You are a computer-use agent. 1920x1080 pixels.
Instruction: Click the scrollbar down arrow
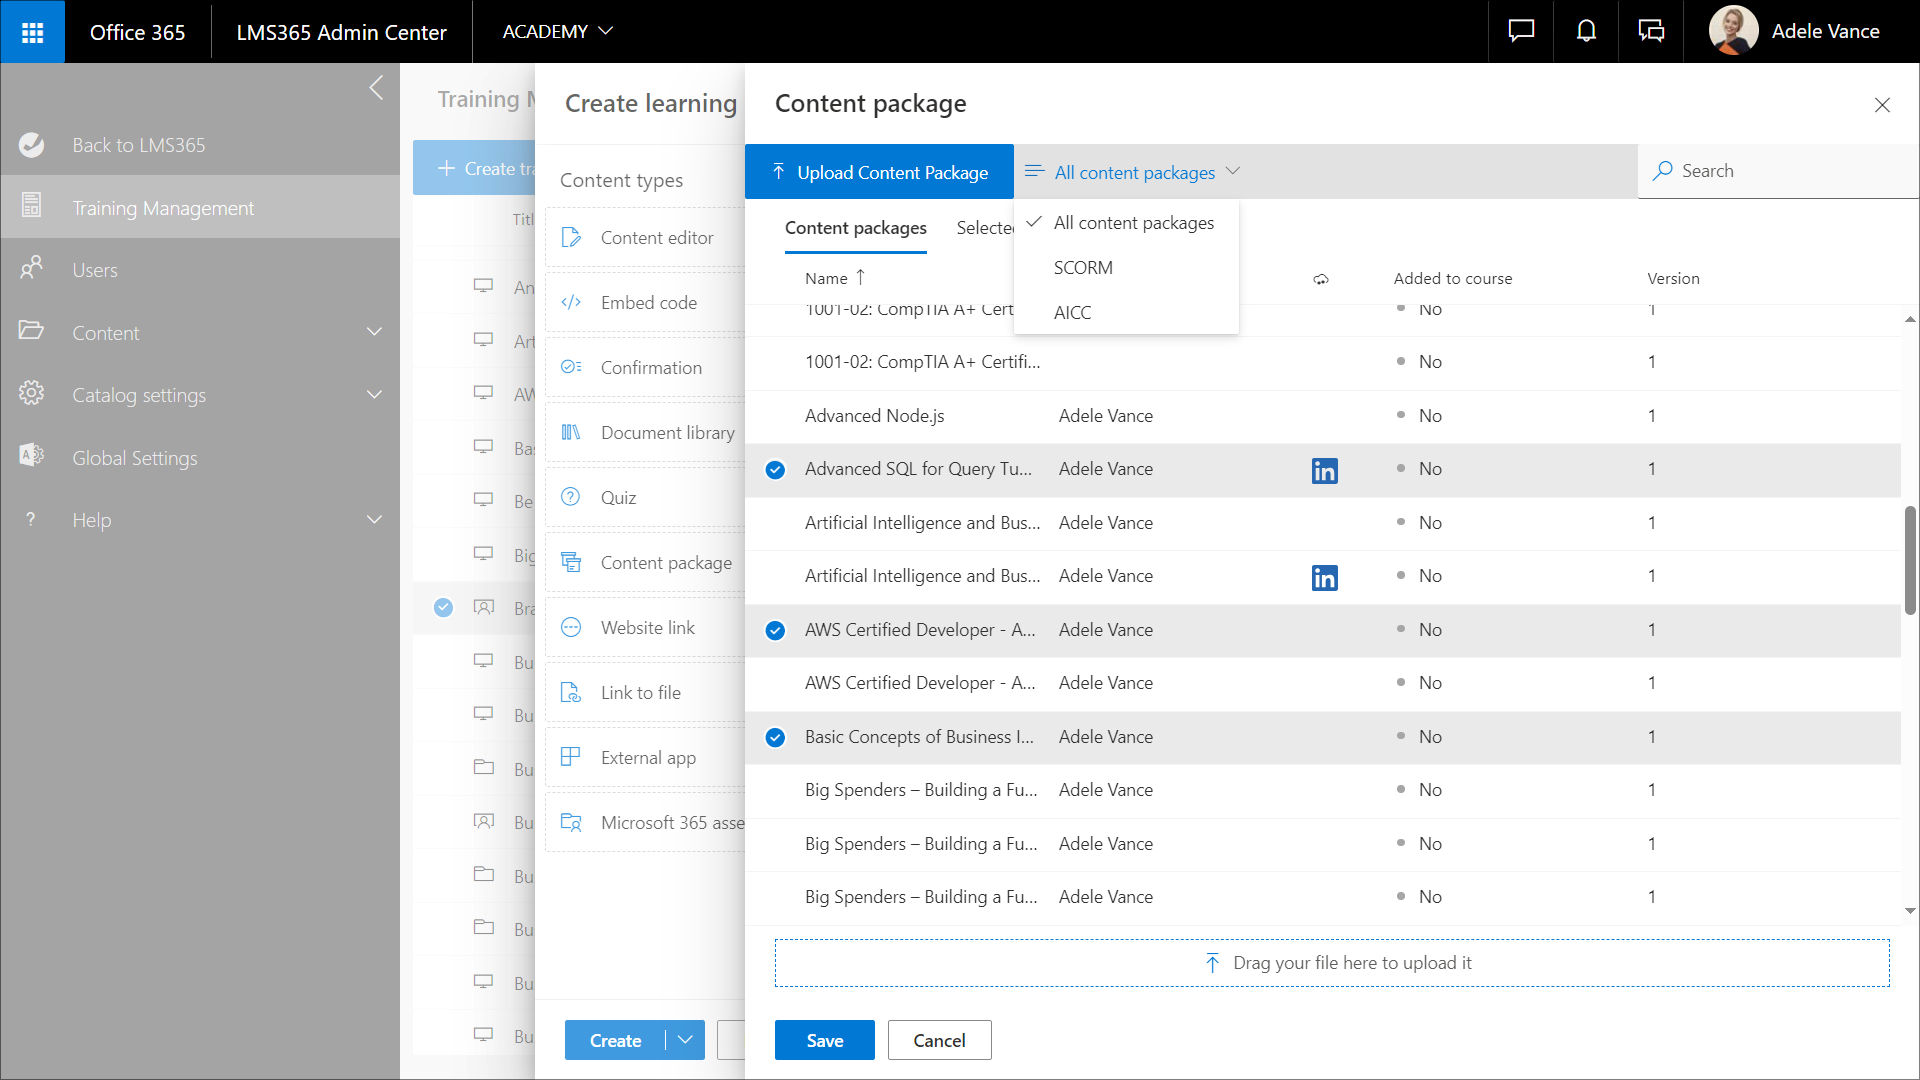point(1910,911)
